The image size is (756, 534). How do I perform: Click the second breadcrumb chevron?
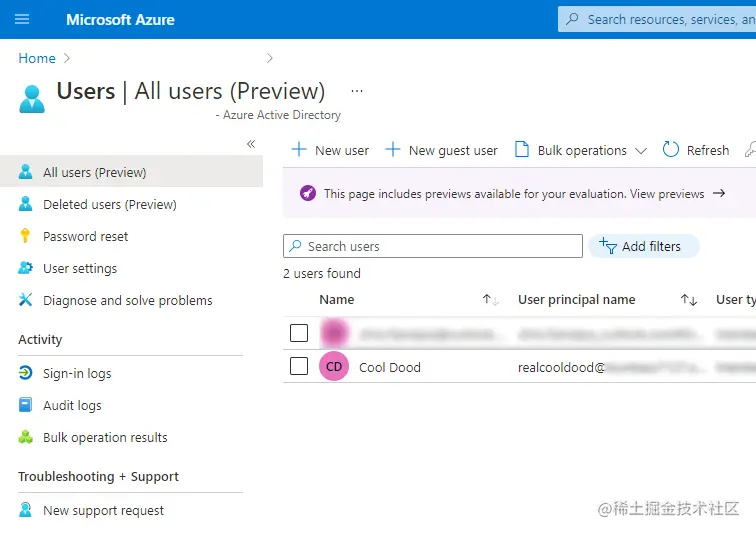270,58
